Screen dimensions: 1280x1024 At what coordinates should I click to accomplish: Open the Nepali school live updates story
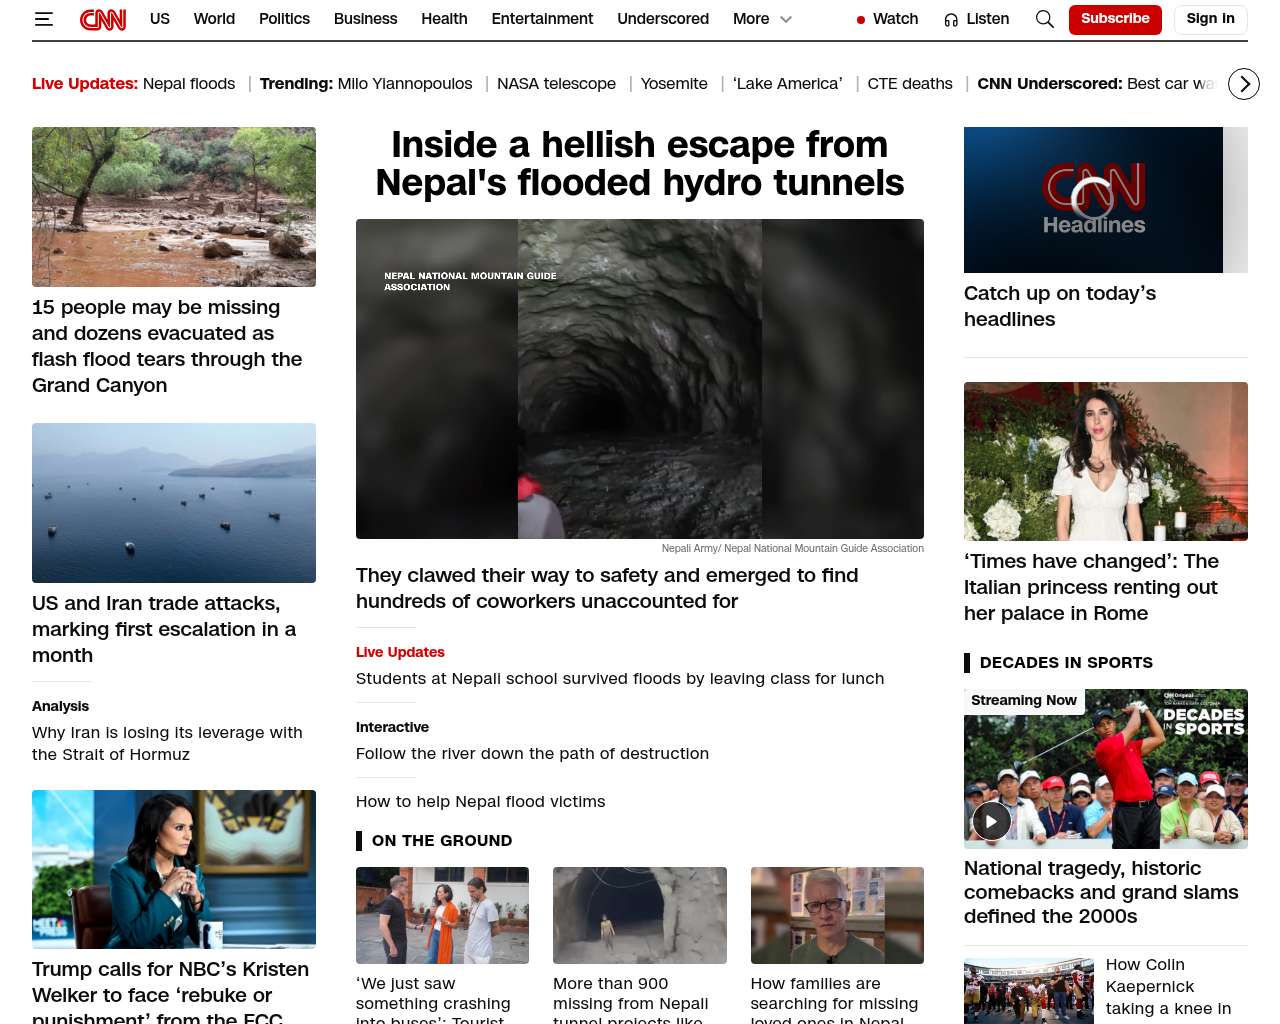[620, 678]
